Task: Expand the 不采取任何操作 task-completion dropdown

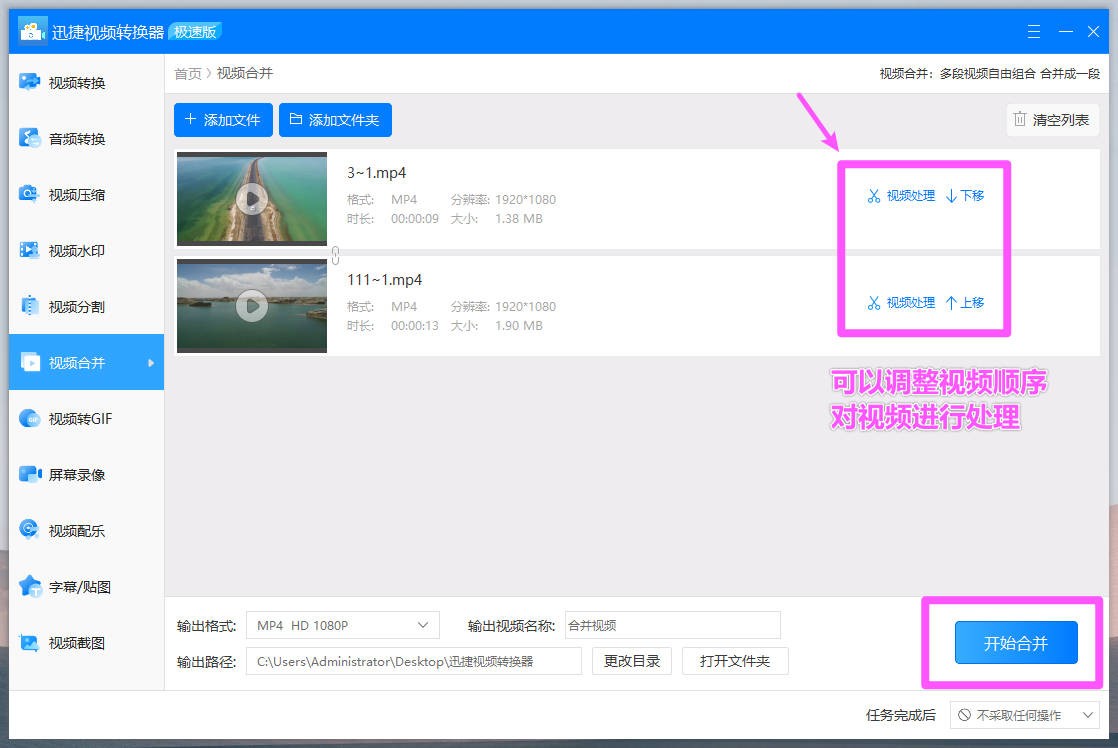Action: (x=1023, y=714)
